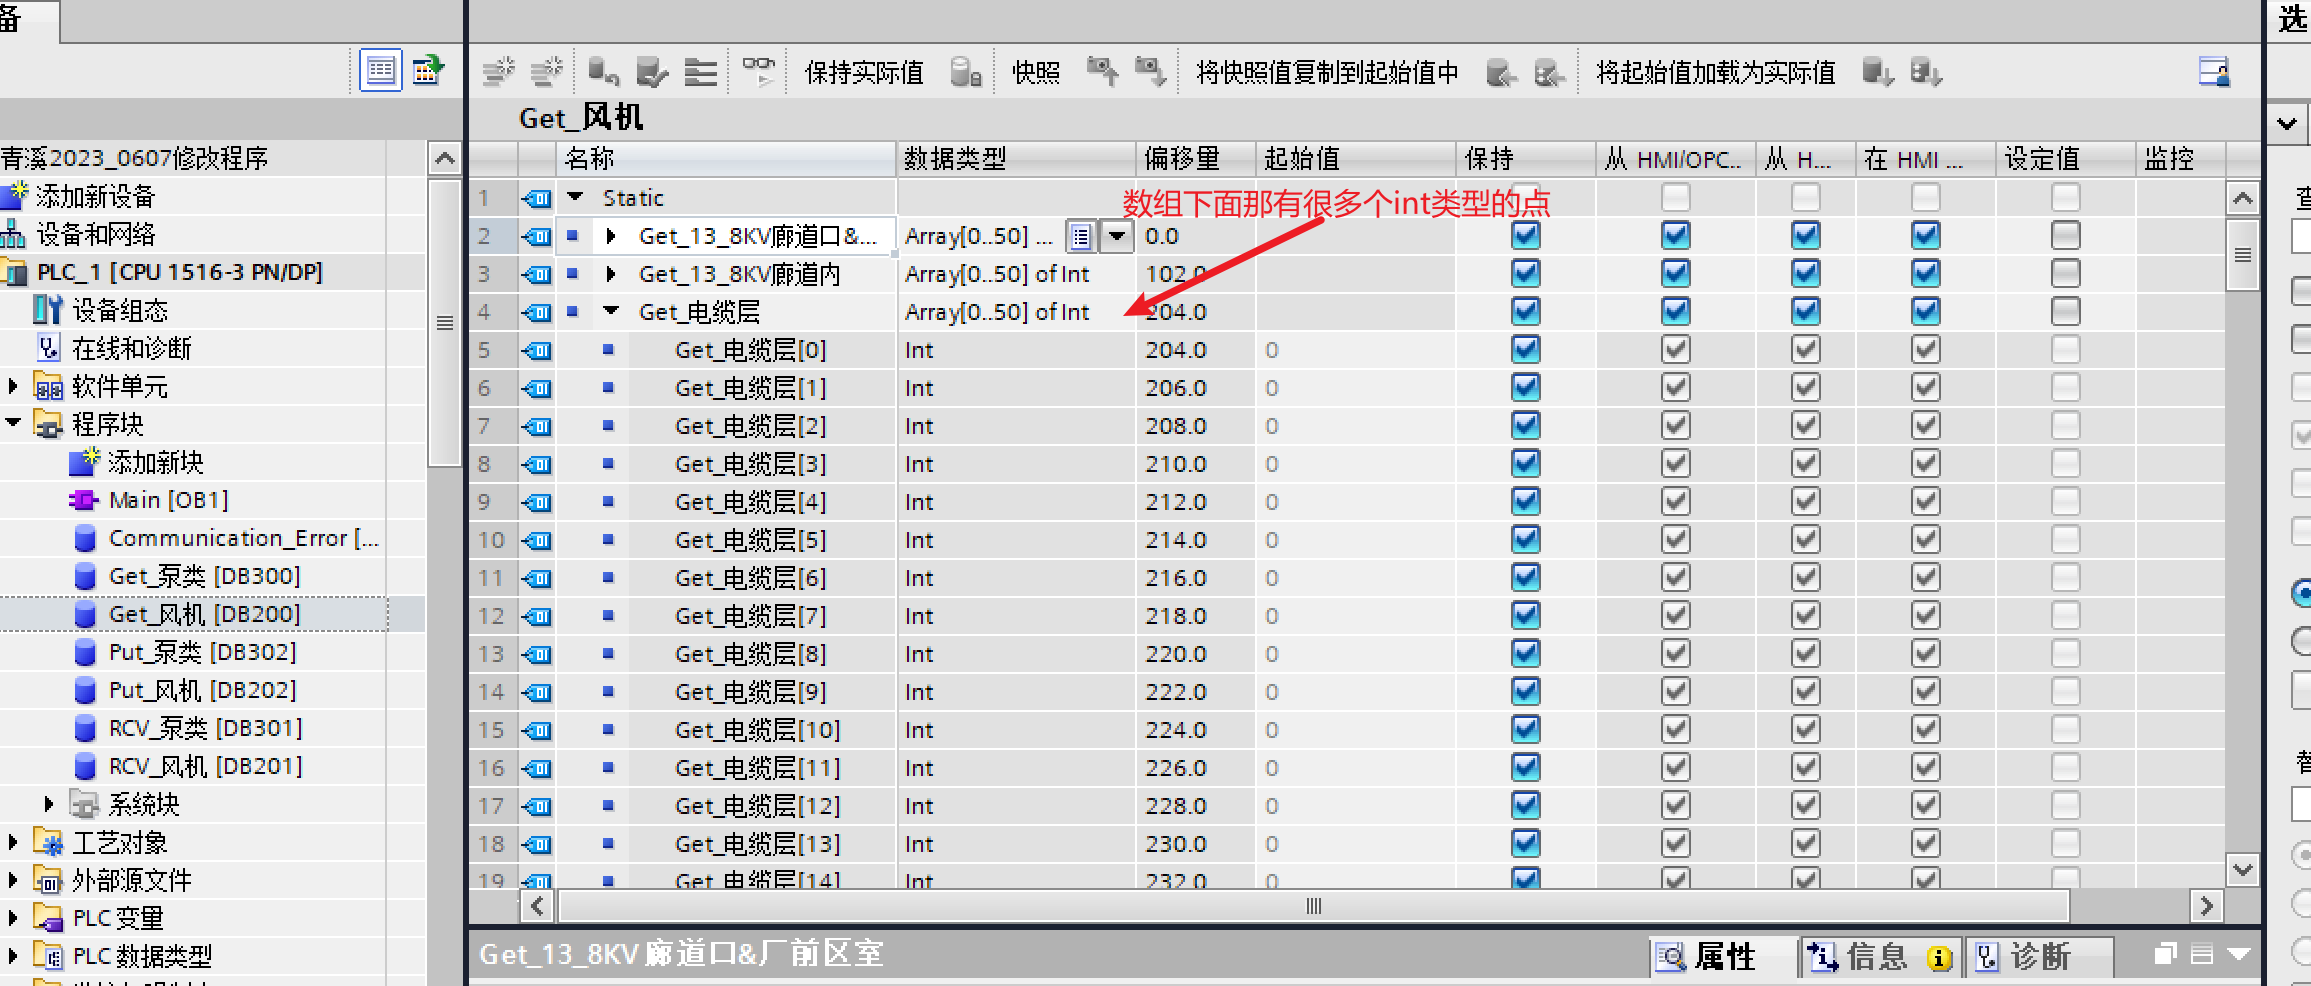
Task: Collapse the 程序块 tree node
Action: tap(13, 423)
